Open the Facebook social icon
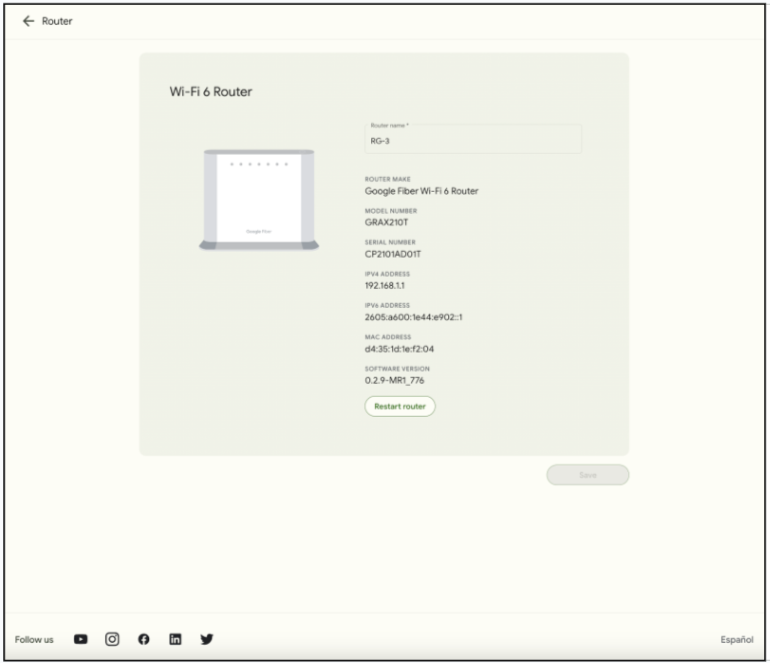The image size is (770, 663). point(143,639)
